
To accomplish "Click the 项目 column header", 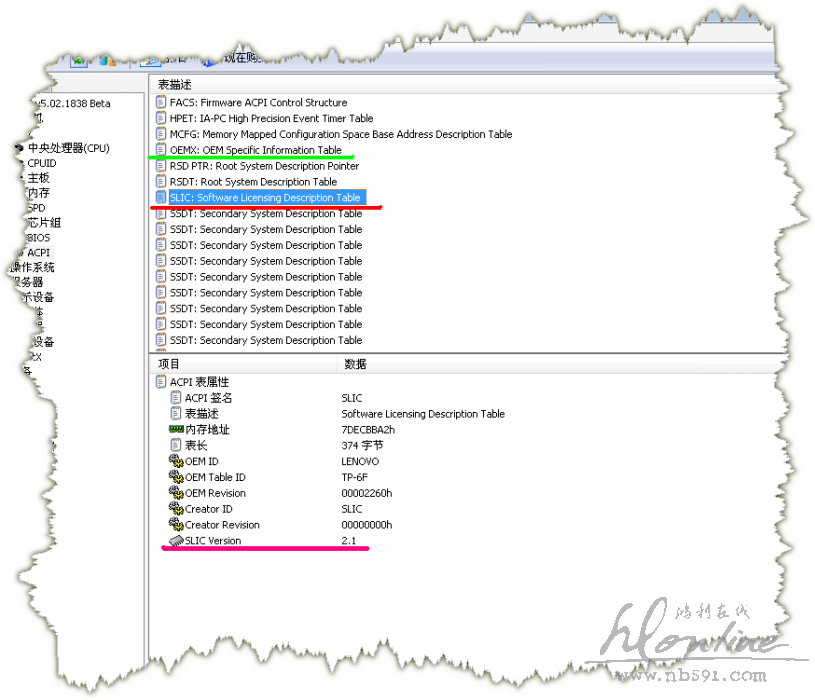I will tap(169, 364).
